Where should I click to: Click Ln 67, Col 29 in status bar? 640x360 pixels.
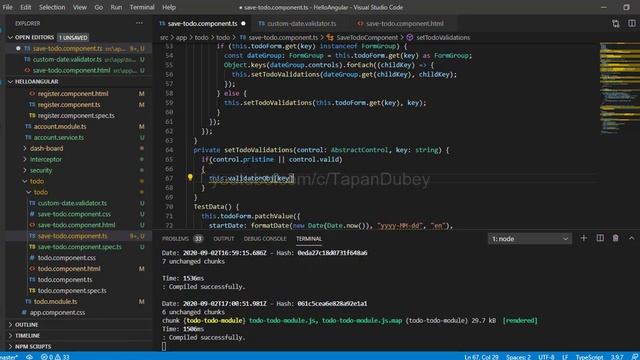point(481,357)
